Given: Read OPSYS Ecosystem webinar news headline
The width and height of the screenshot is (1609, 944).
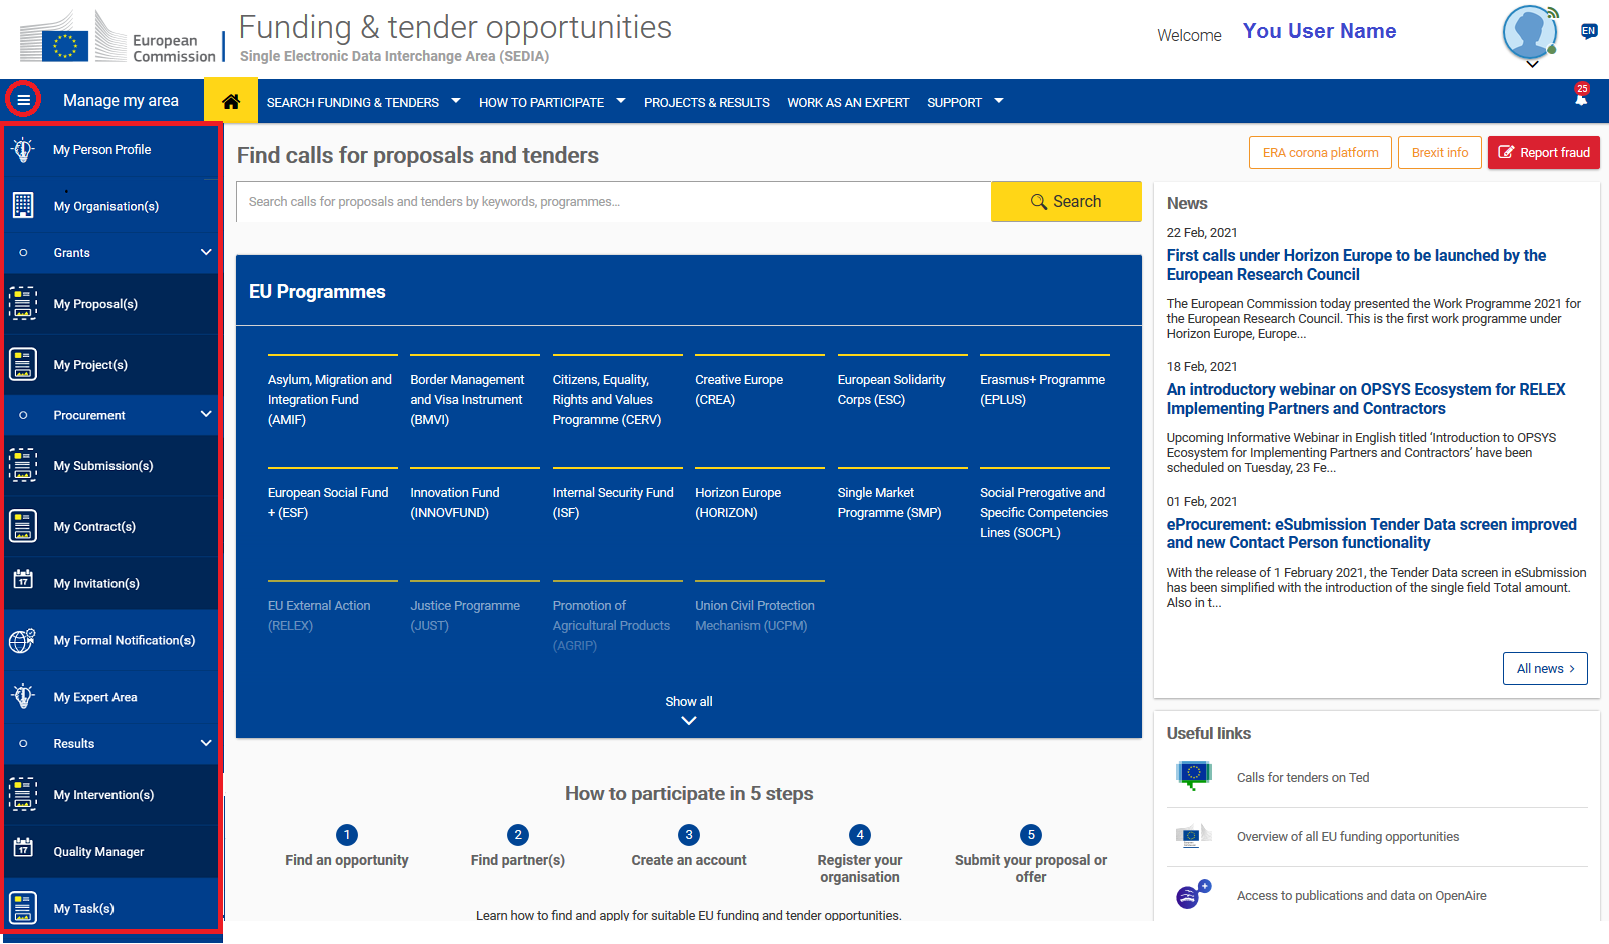Looking at the screenshot, I should click(1366, 399).
